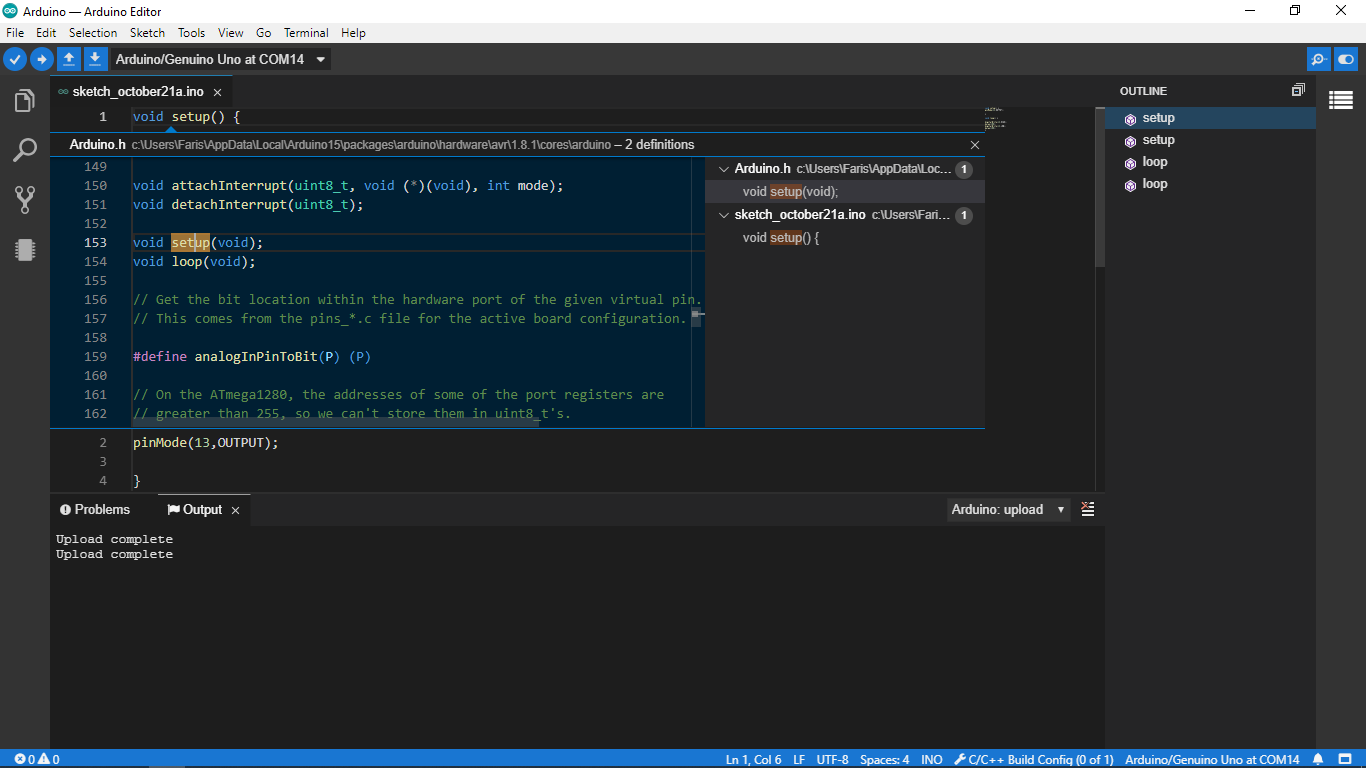The image size is (1366, 768).
Task: Close the Output panel tab
Action: pyautogui.click(x=236, y=510)
